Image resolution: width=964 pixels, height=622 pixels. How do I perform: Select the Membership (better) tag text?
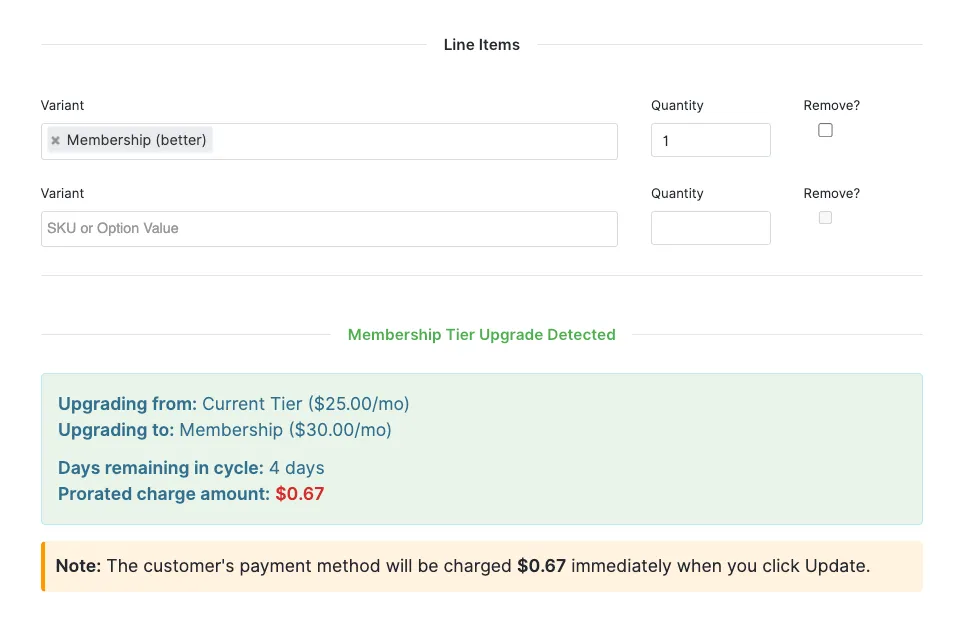136,140
